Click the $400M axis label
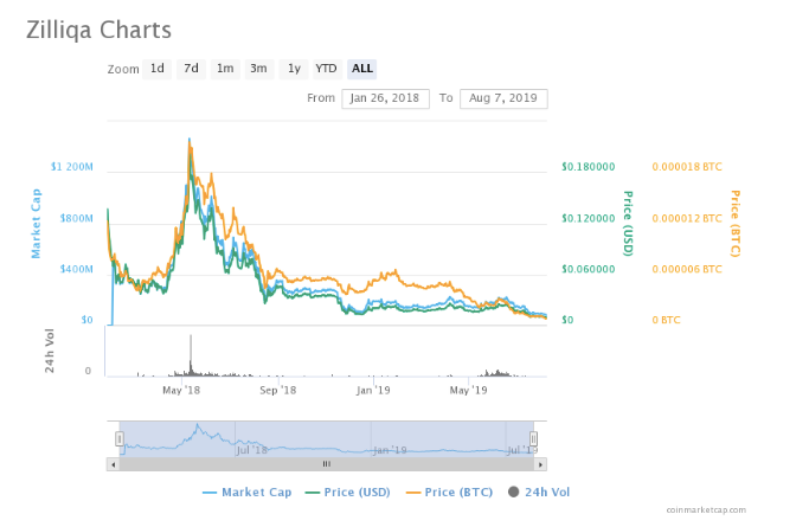Screen dimensions: 790x527 76,269
